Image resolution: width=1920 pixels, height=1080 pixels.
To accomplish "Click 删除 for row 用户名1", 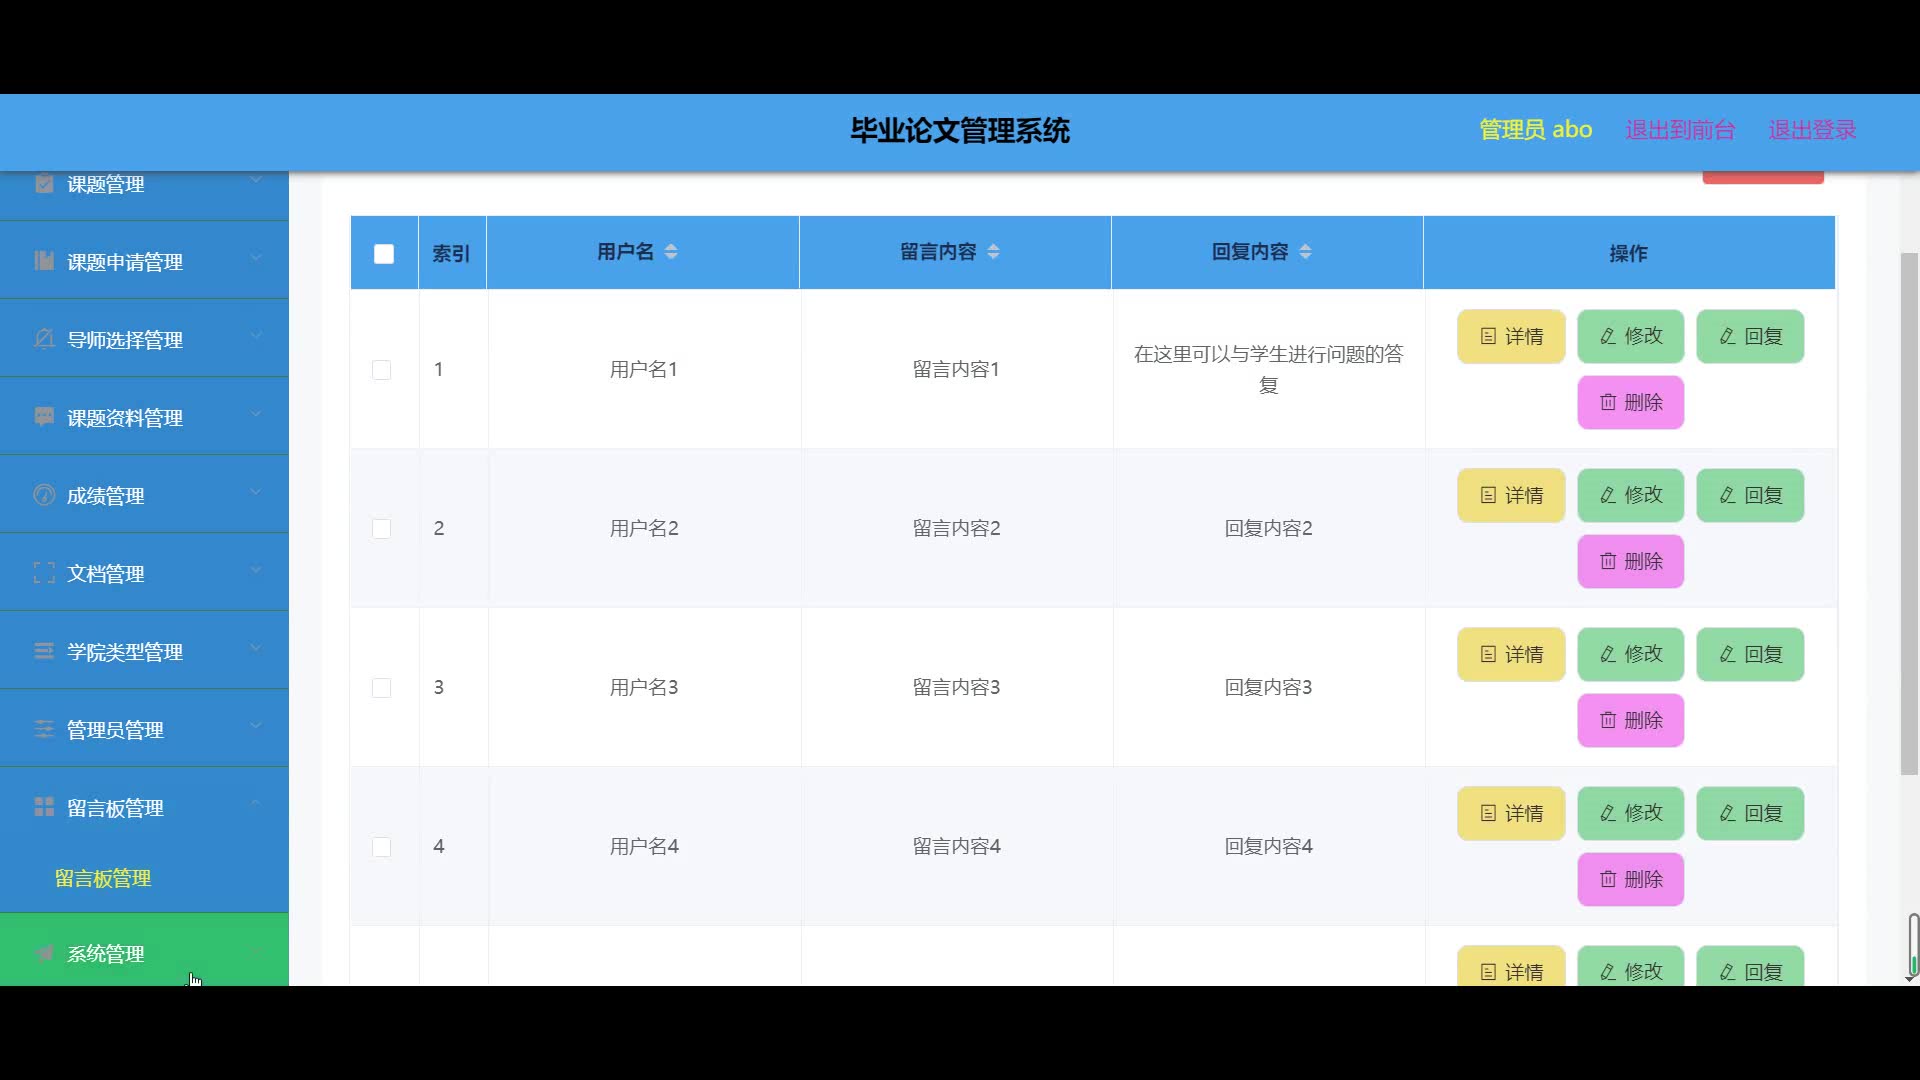I will click(x=1631, y=402).
